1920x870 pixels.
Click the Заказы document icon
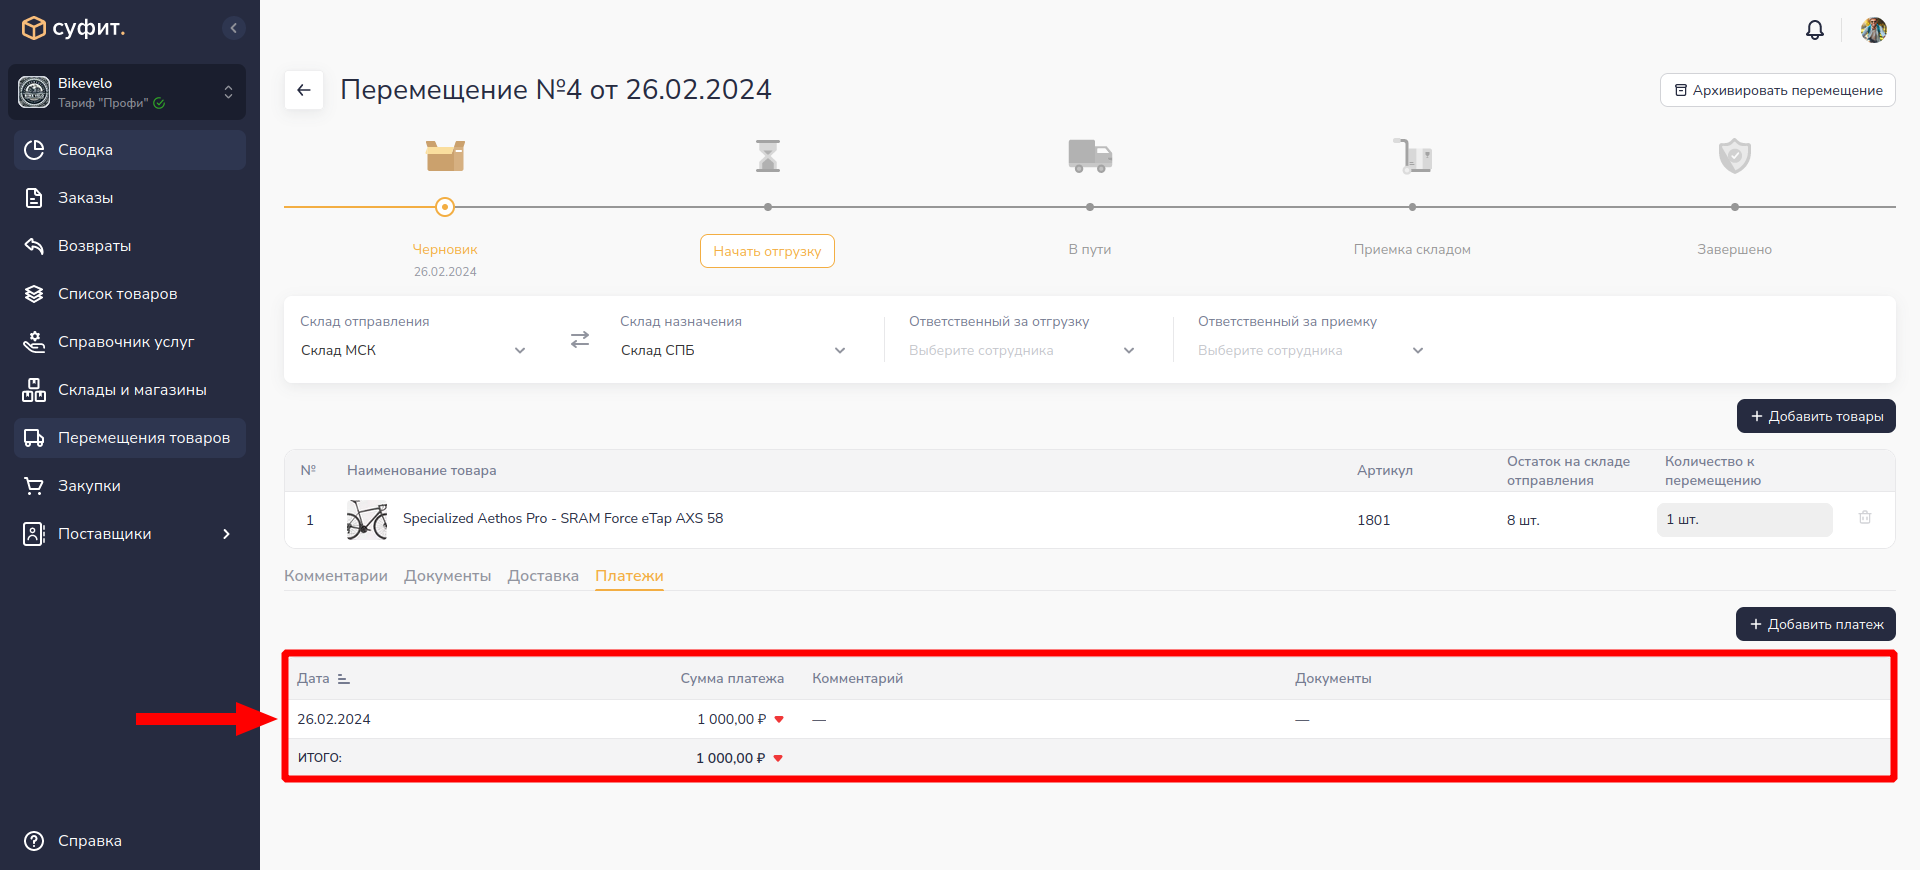click(34, 198)
